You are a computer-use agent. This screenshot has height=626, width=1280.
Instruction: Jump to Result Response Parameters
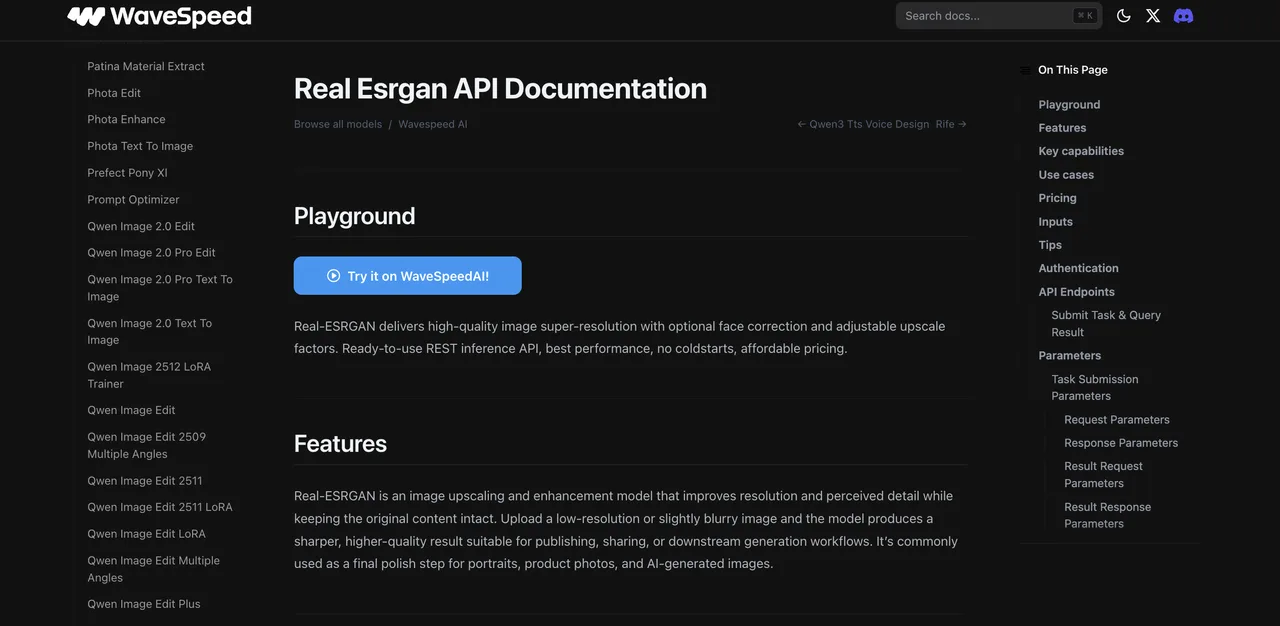pos(1107,515)
